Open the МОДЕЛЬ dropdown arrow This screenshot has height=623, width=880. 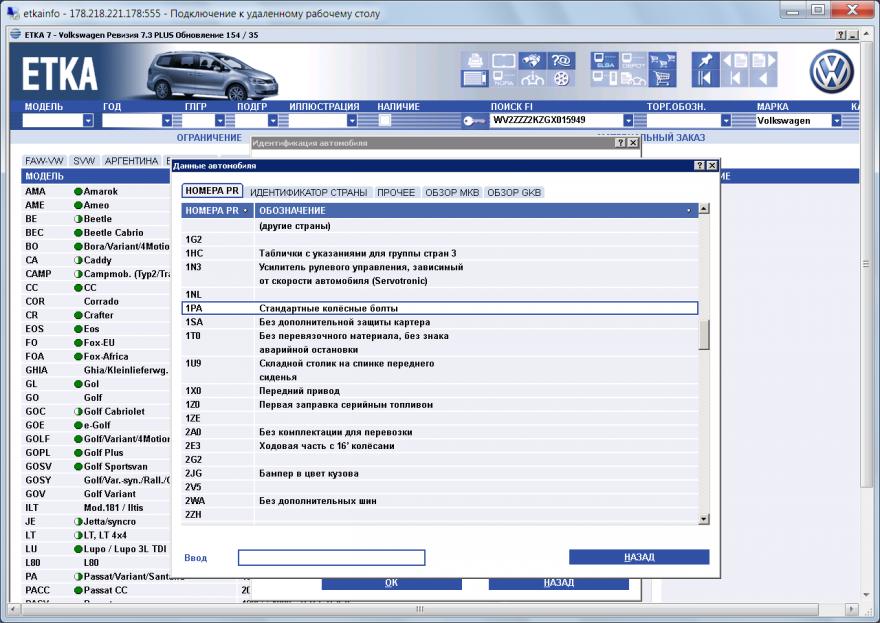coord(88,120)
